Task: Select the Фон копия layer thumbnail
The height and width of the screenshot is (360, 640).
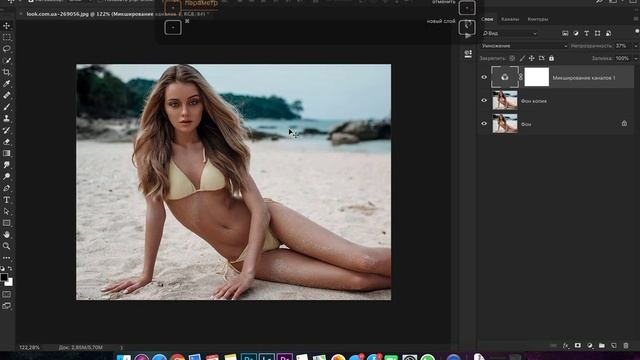Action: pyautogui.click(x=505, y=100)
